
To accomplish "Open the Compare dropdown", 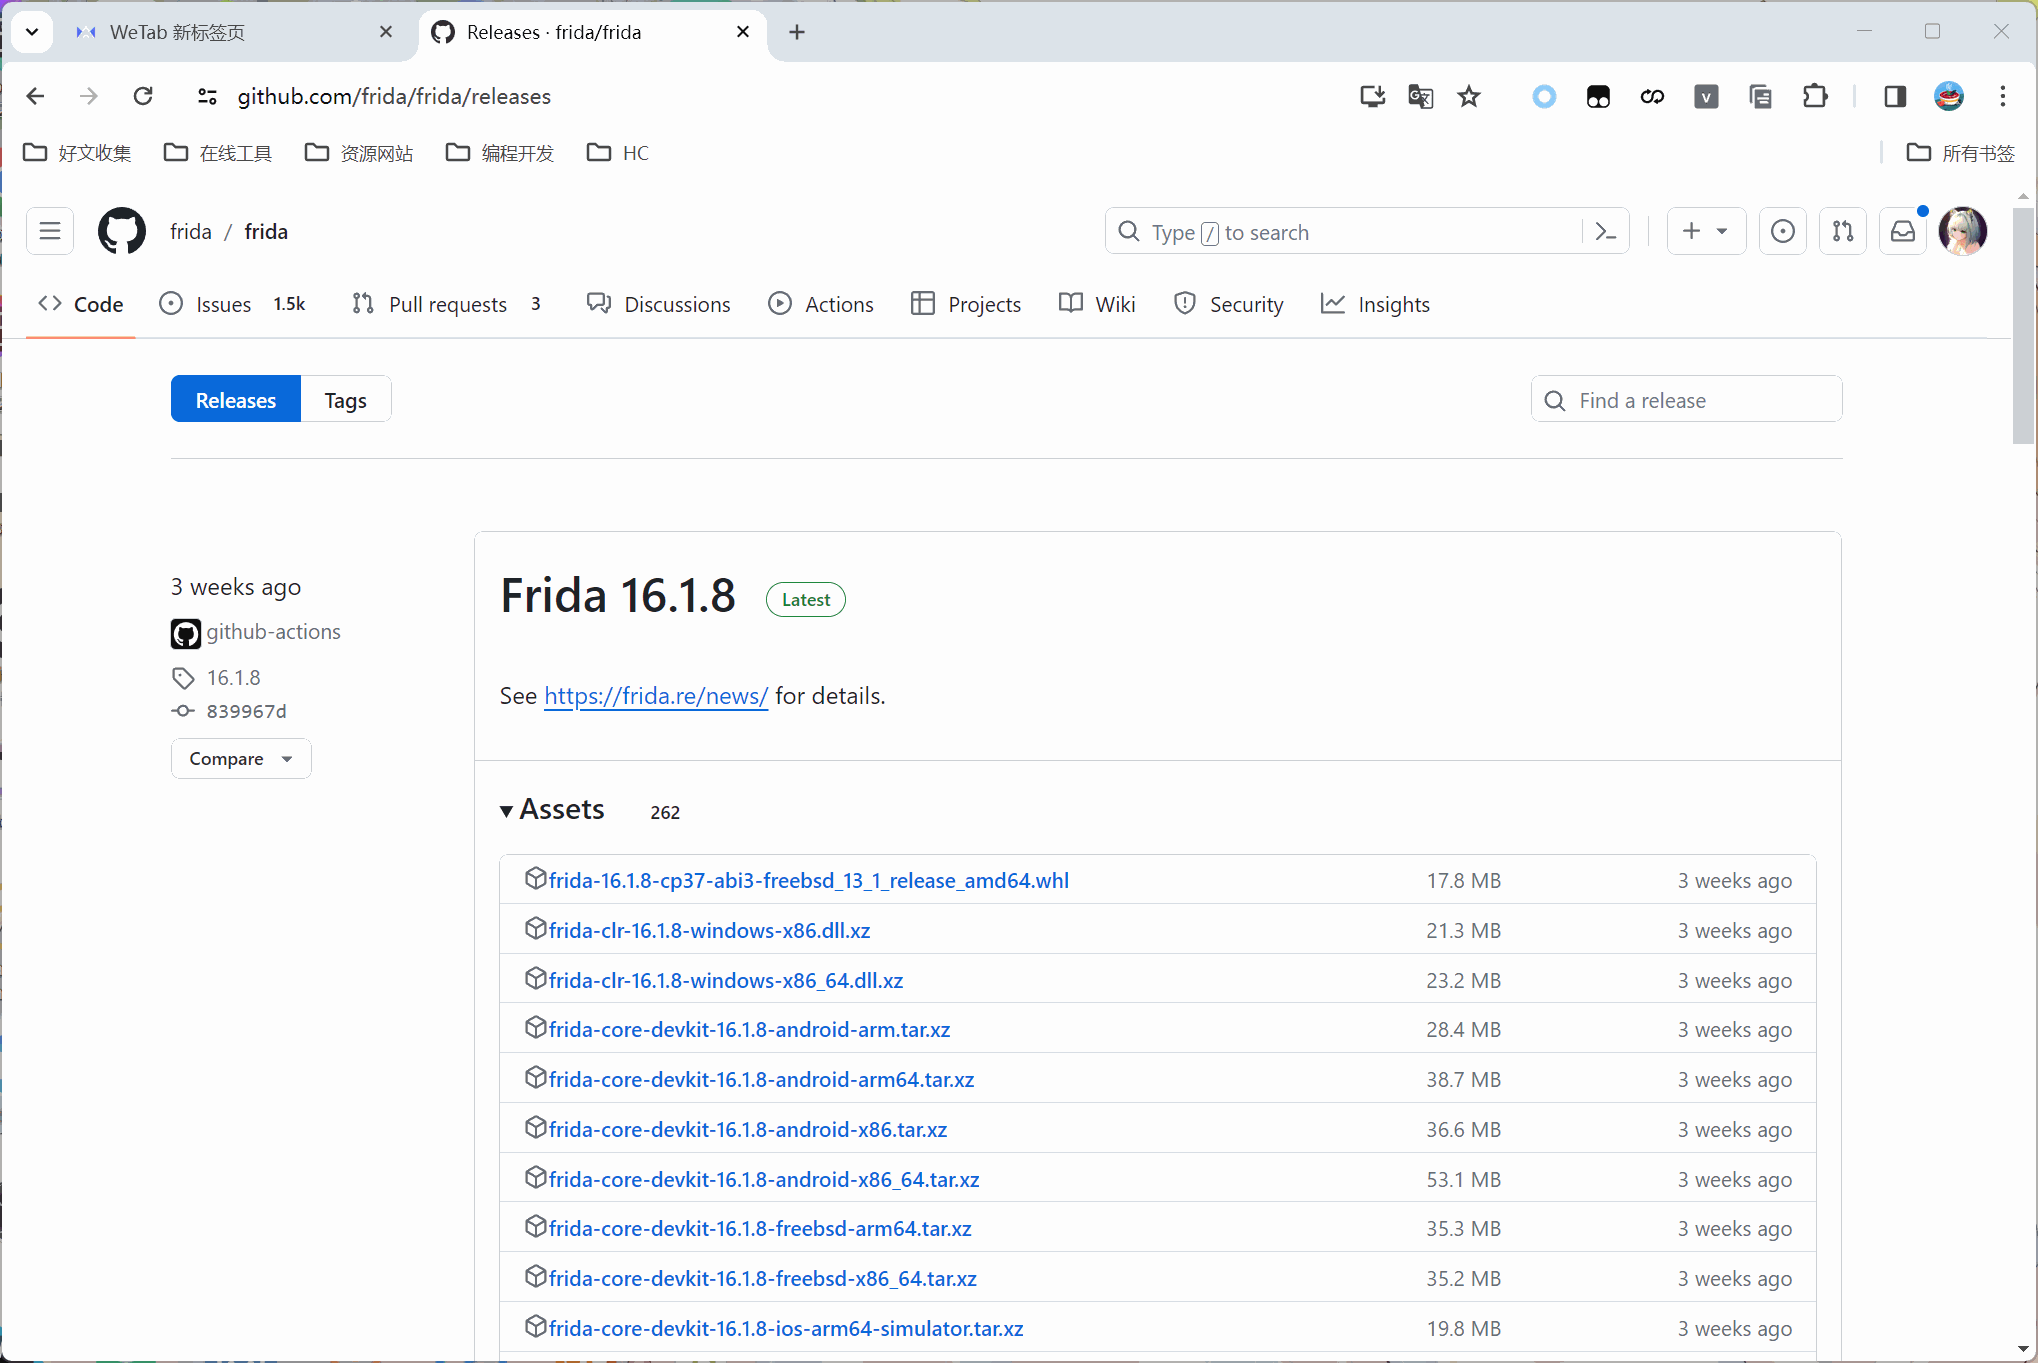I will coord(240,759).
